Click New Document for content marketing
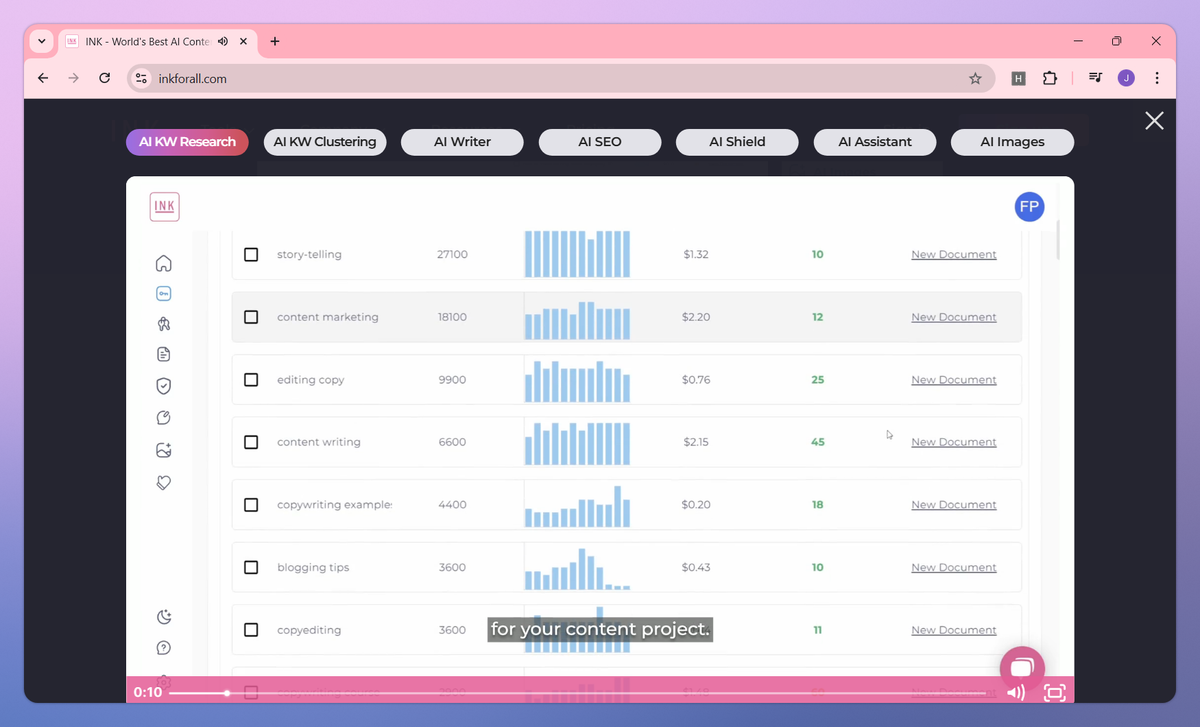This screenshot has height=727, width=1200. point(953,317)
